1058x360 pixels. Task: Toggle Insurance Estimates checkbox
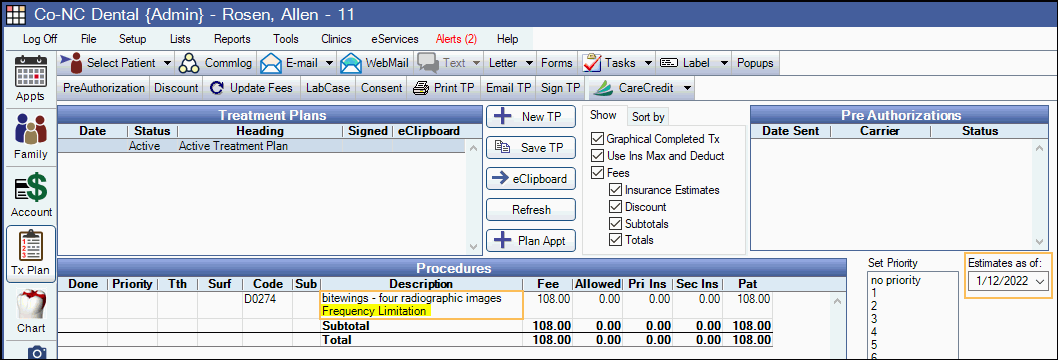(x=615, y=190)
